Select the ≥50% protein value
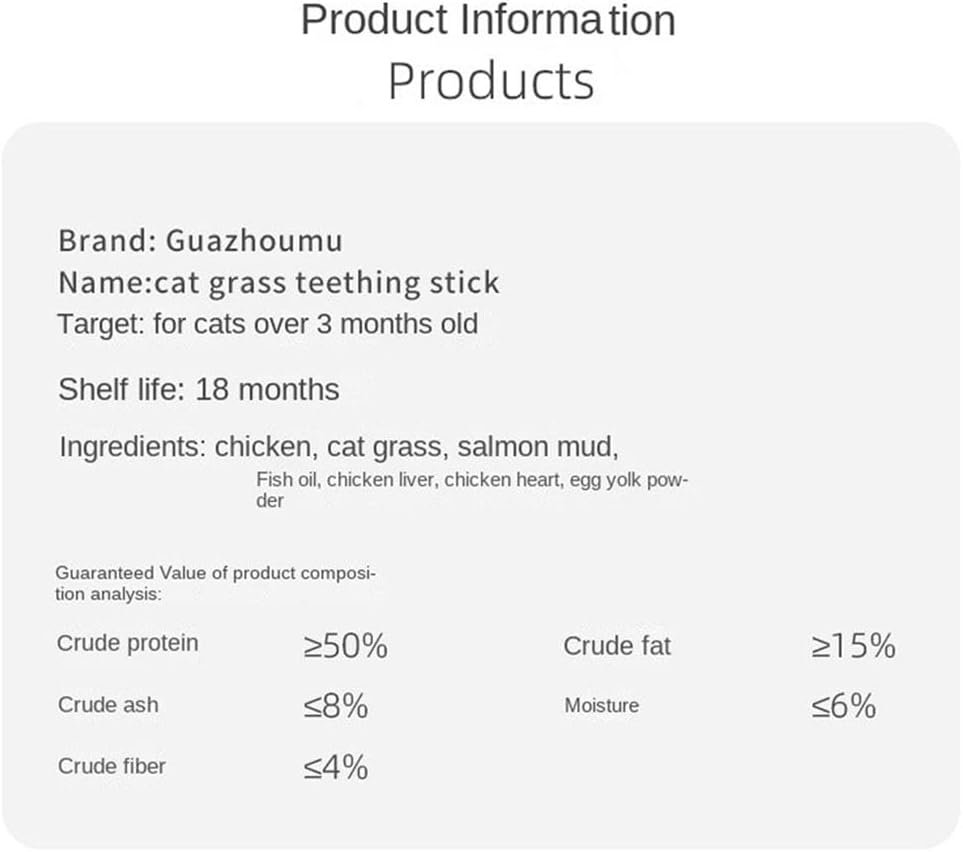 pyautogui.click(x=345, y=647)
